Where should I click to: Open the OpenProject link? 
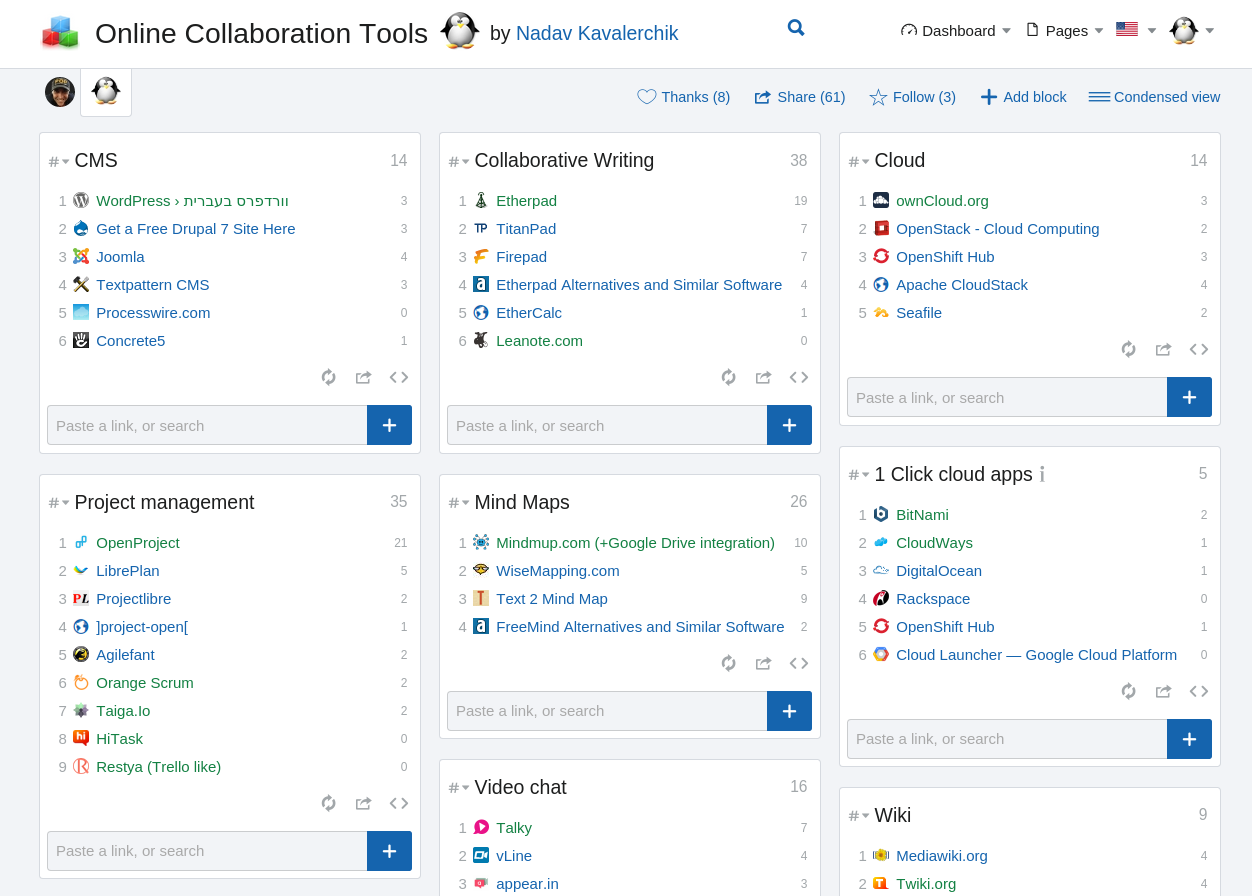(x=138, y=543)
